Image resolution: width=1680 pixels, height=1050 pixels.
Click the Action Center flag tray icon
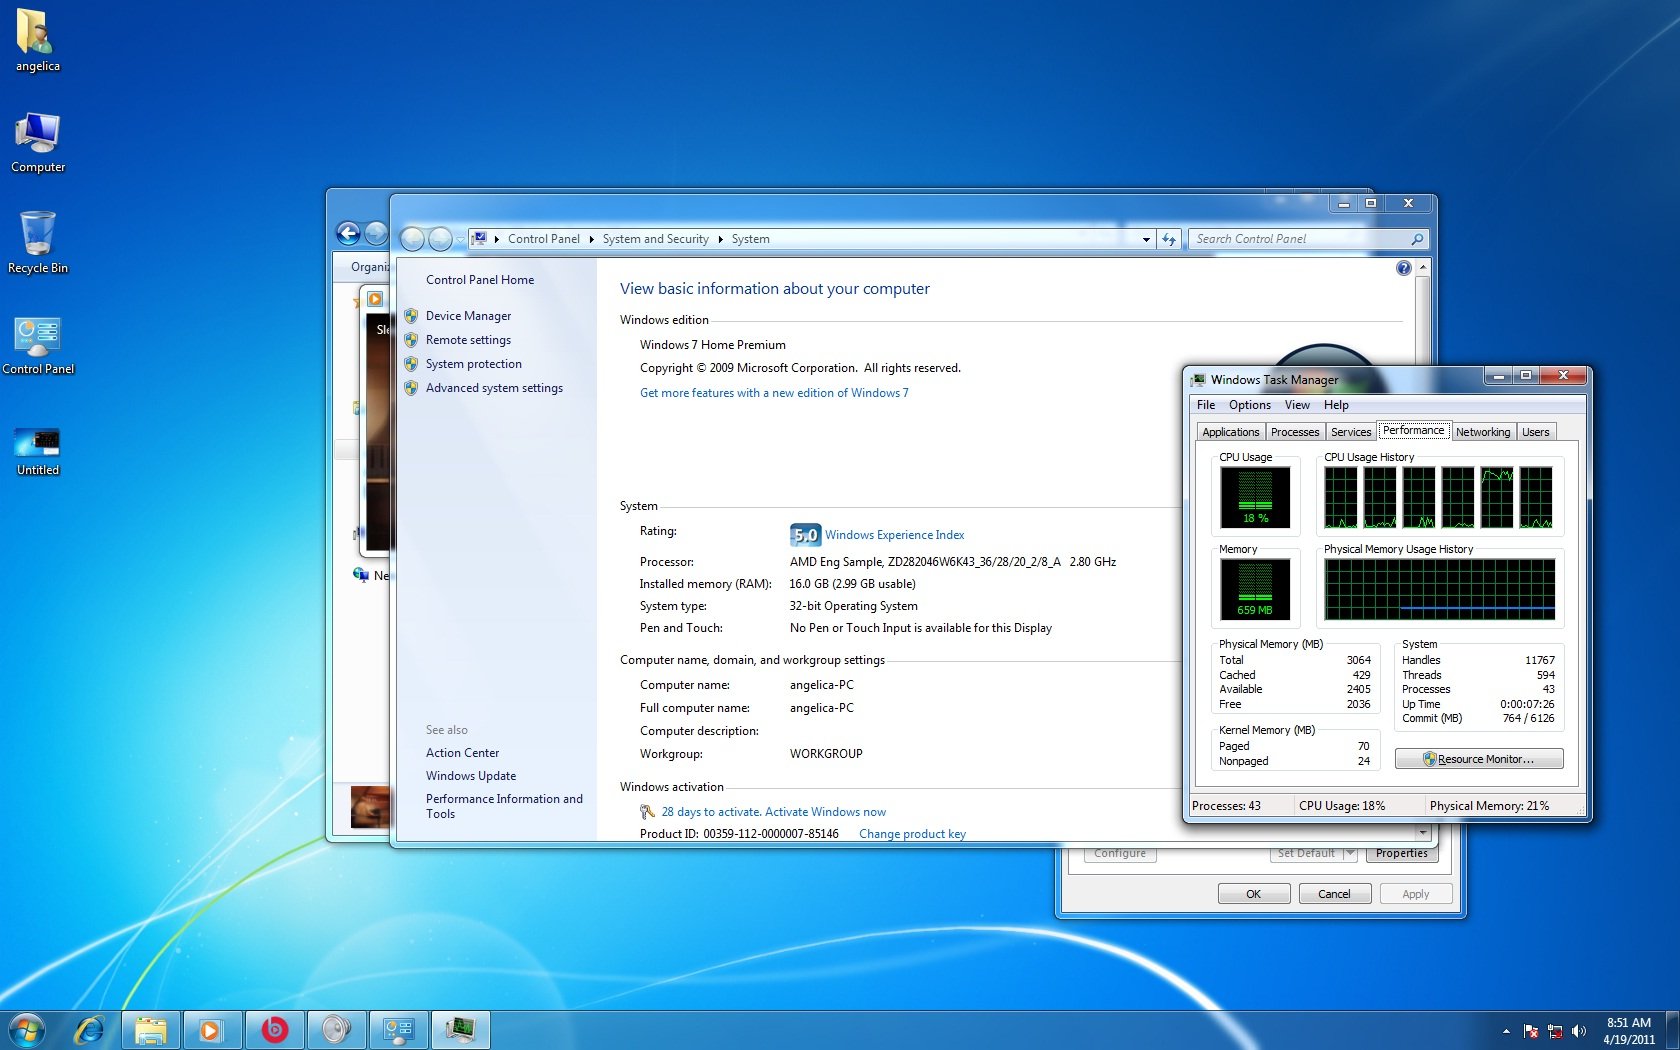pyautogui.click(x=1530, y=1031)
